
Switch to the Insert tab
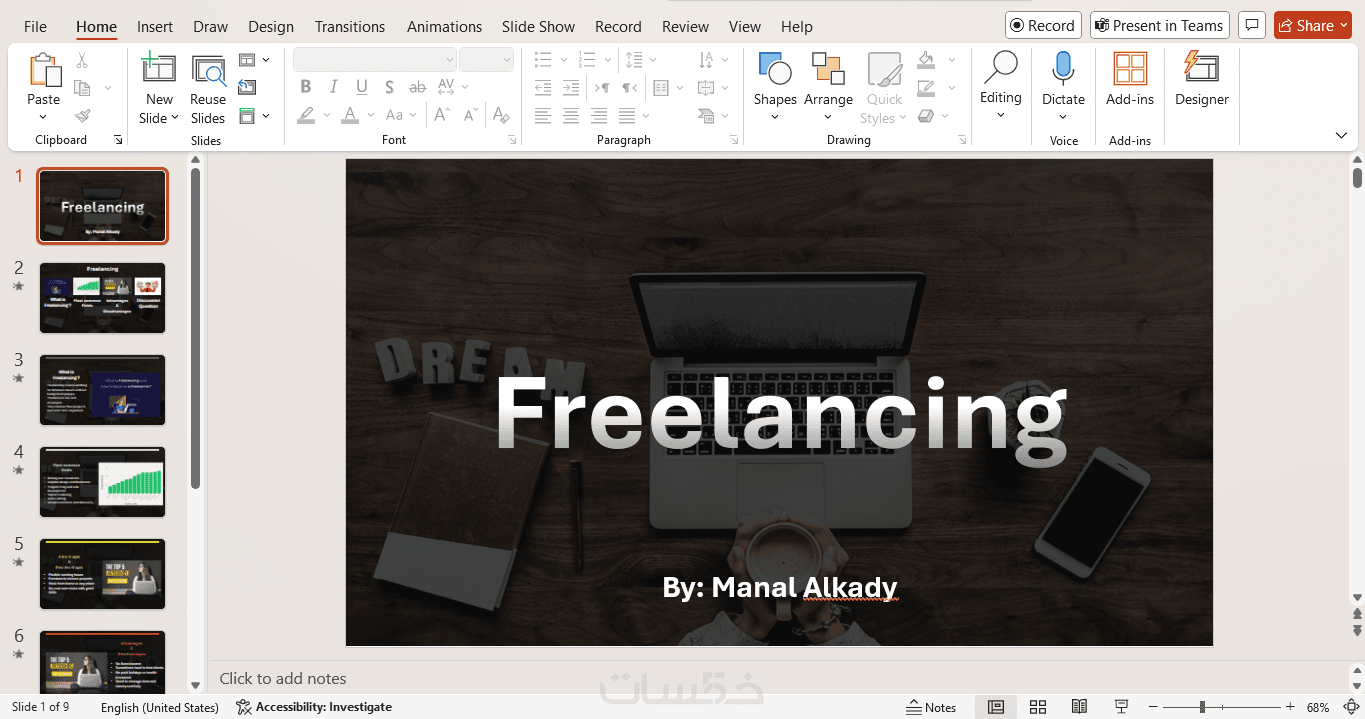(x=155, y=26)
